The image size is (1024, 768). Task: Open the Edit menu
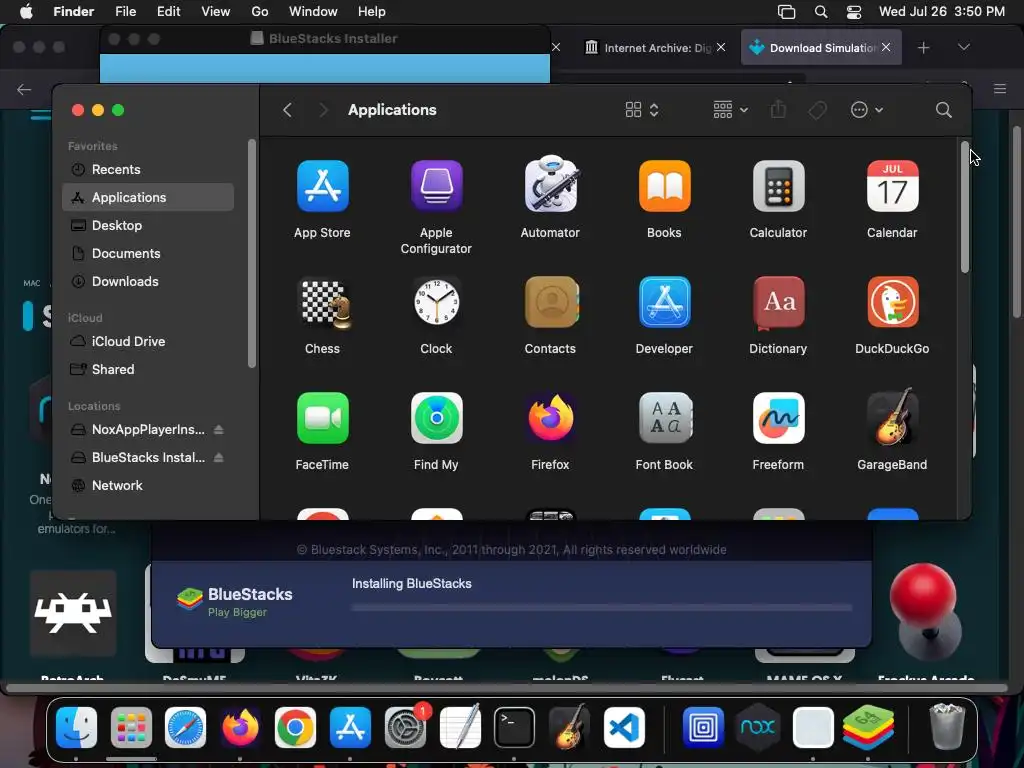(x=168, y=12)
